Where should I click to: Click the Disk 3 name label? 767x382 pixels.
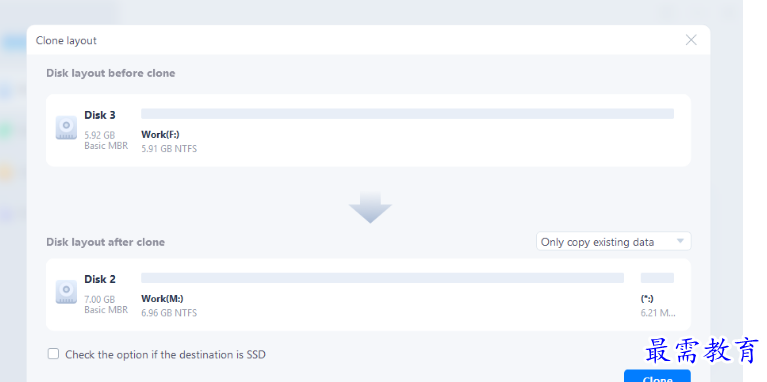click(x=100, y=115)
